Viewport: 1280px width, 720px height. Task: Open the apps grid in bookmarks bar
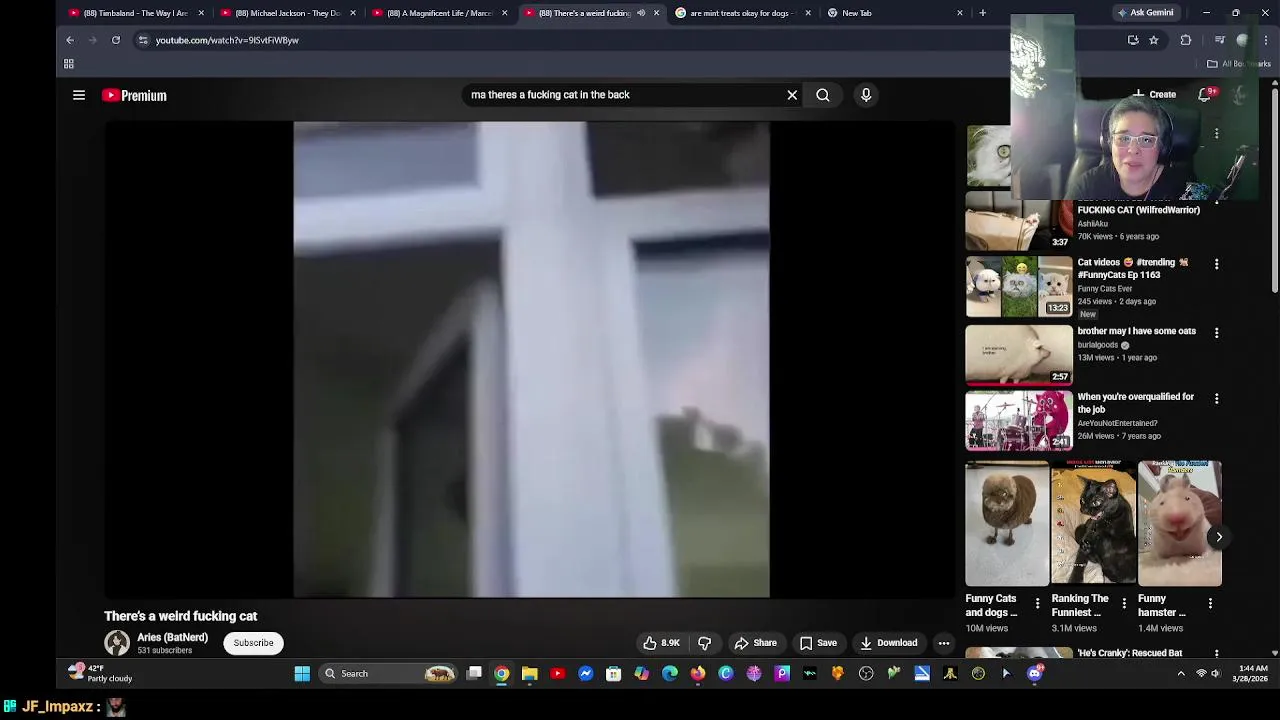click(69, 64)
